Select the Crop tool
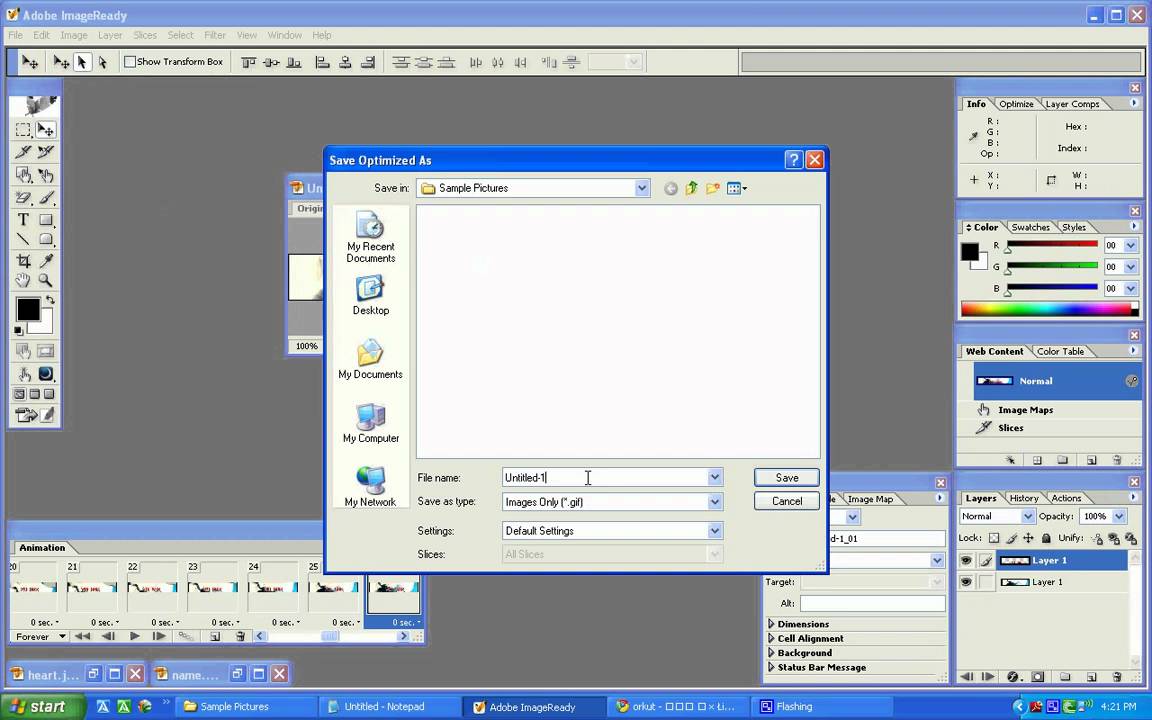The height and width of the screenshot is (720, 1152). coord(24,260)
